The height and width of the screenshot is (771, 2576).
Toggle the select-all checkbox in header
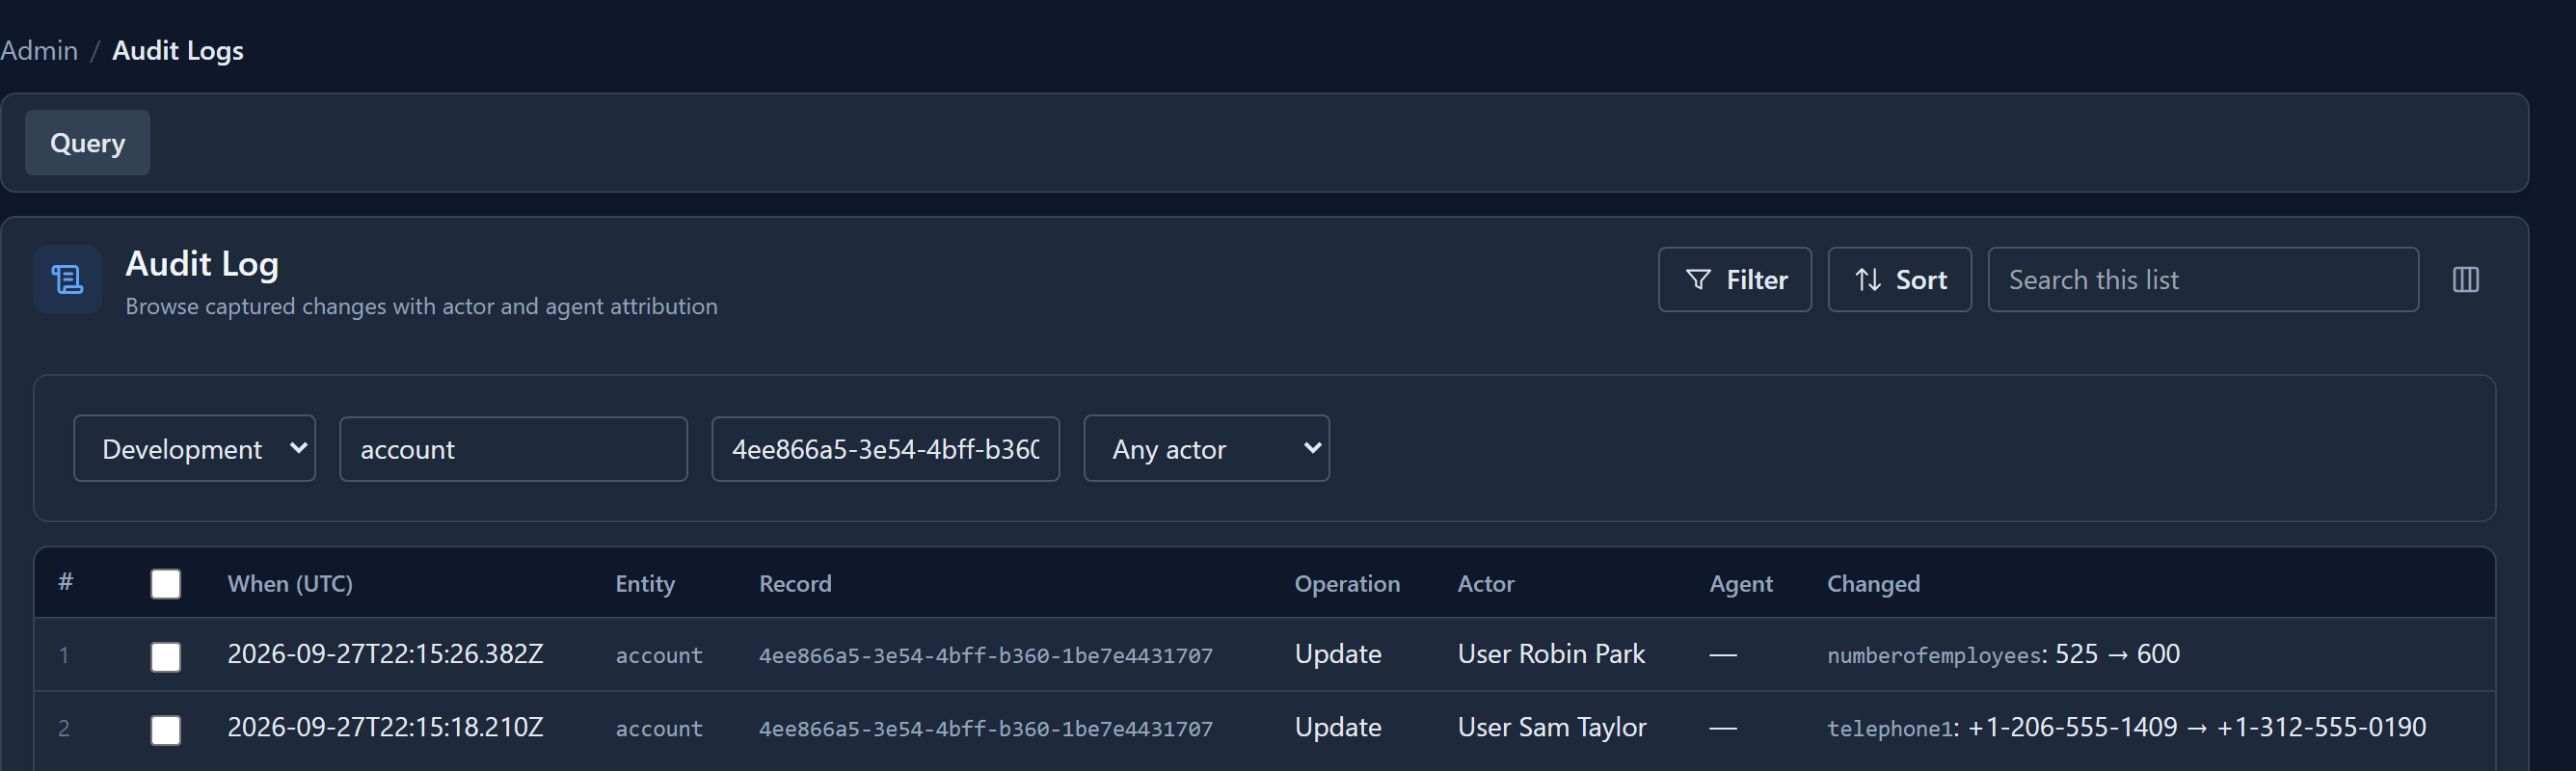pyautogui.click(x=165, y=584)
